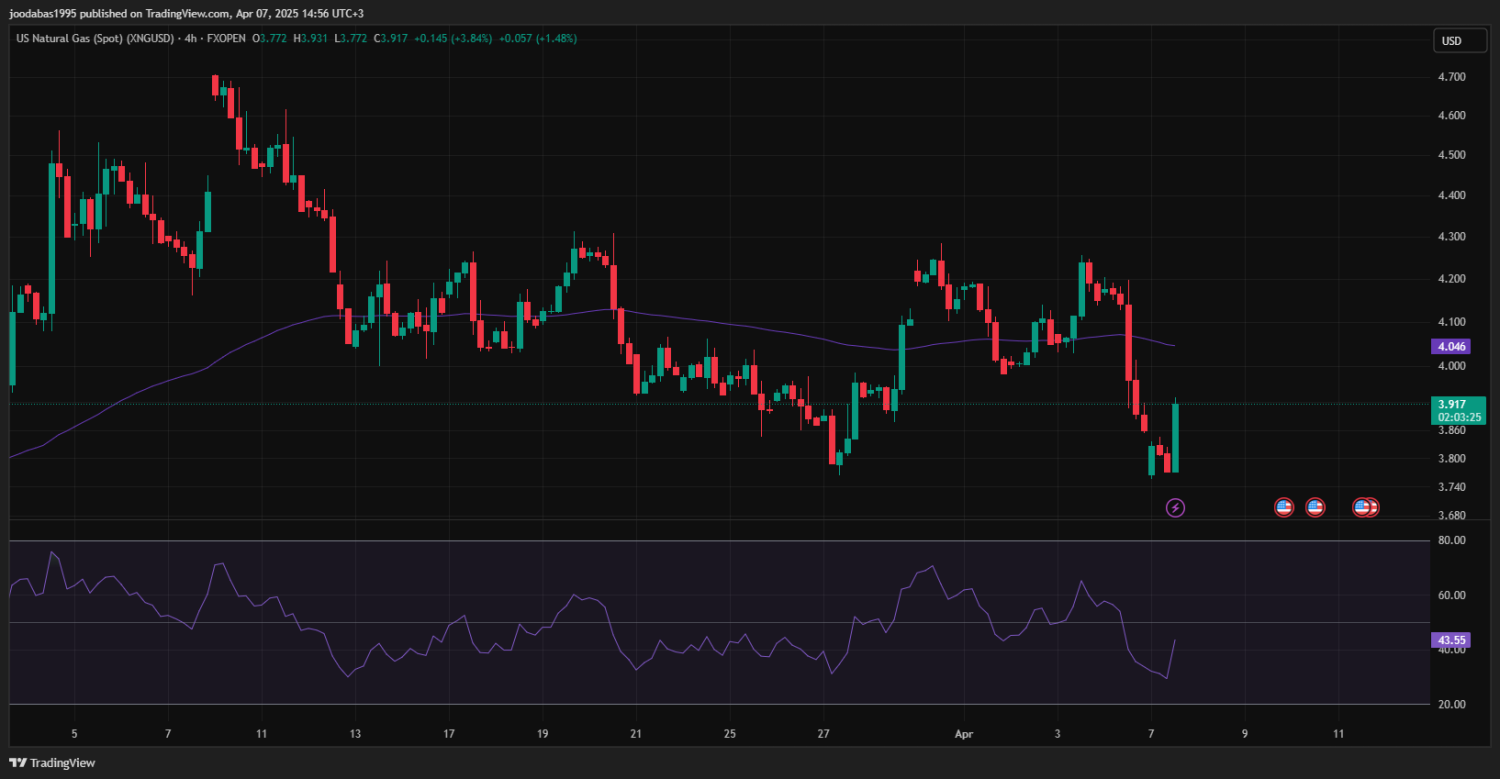The width and height of the screenshot is (1500, 779).
Task: Click the 19 date label on time axis
Action: point(542,733)
